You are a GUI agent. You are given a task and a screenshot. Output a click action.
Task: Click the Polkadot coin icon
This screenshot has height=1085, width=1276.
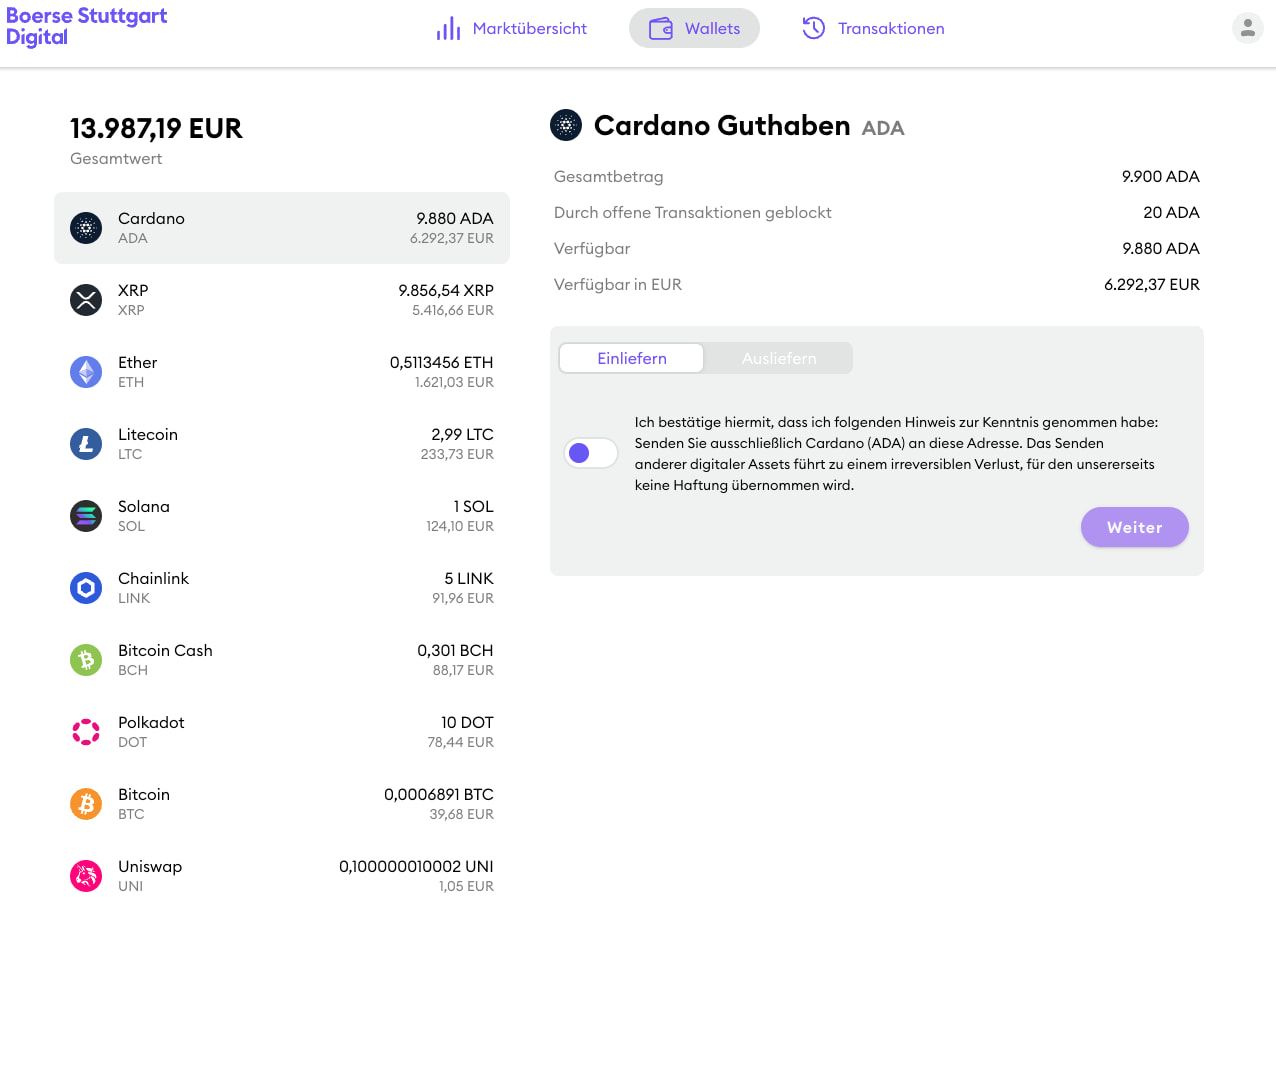[86, 732]
